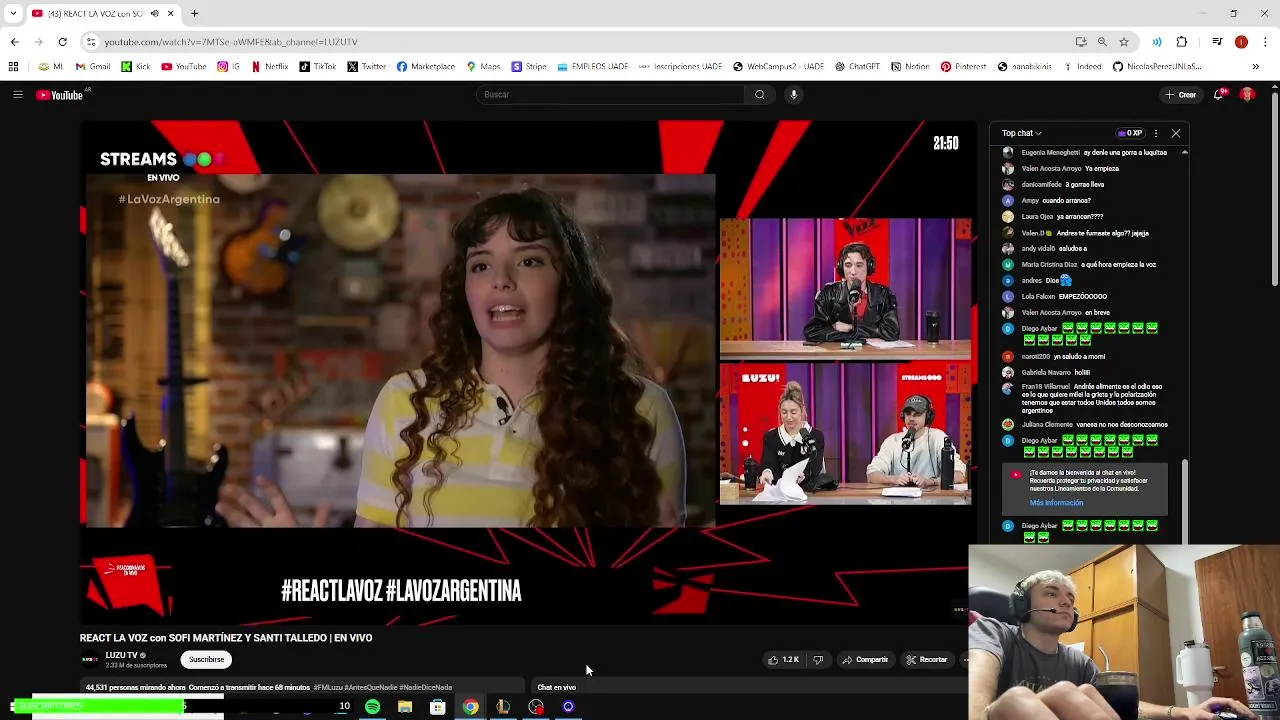
Task: Open the LUZU TV channel avatar
Action: pos(90,660)
